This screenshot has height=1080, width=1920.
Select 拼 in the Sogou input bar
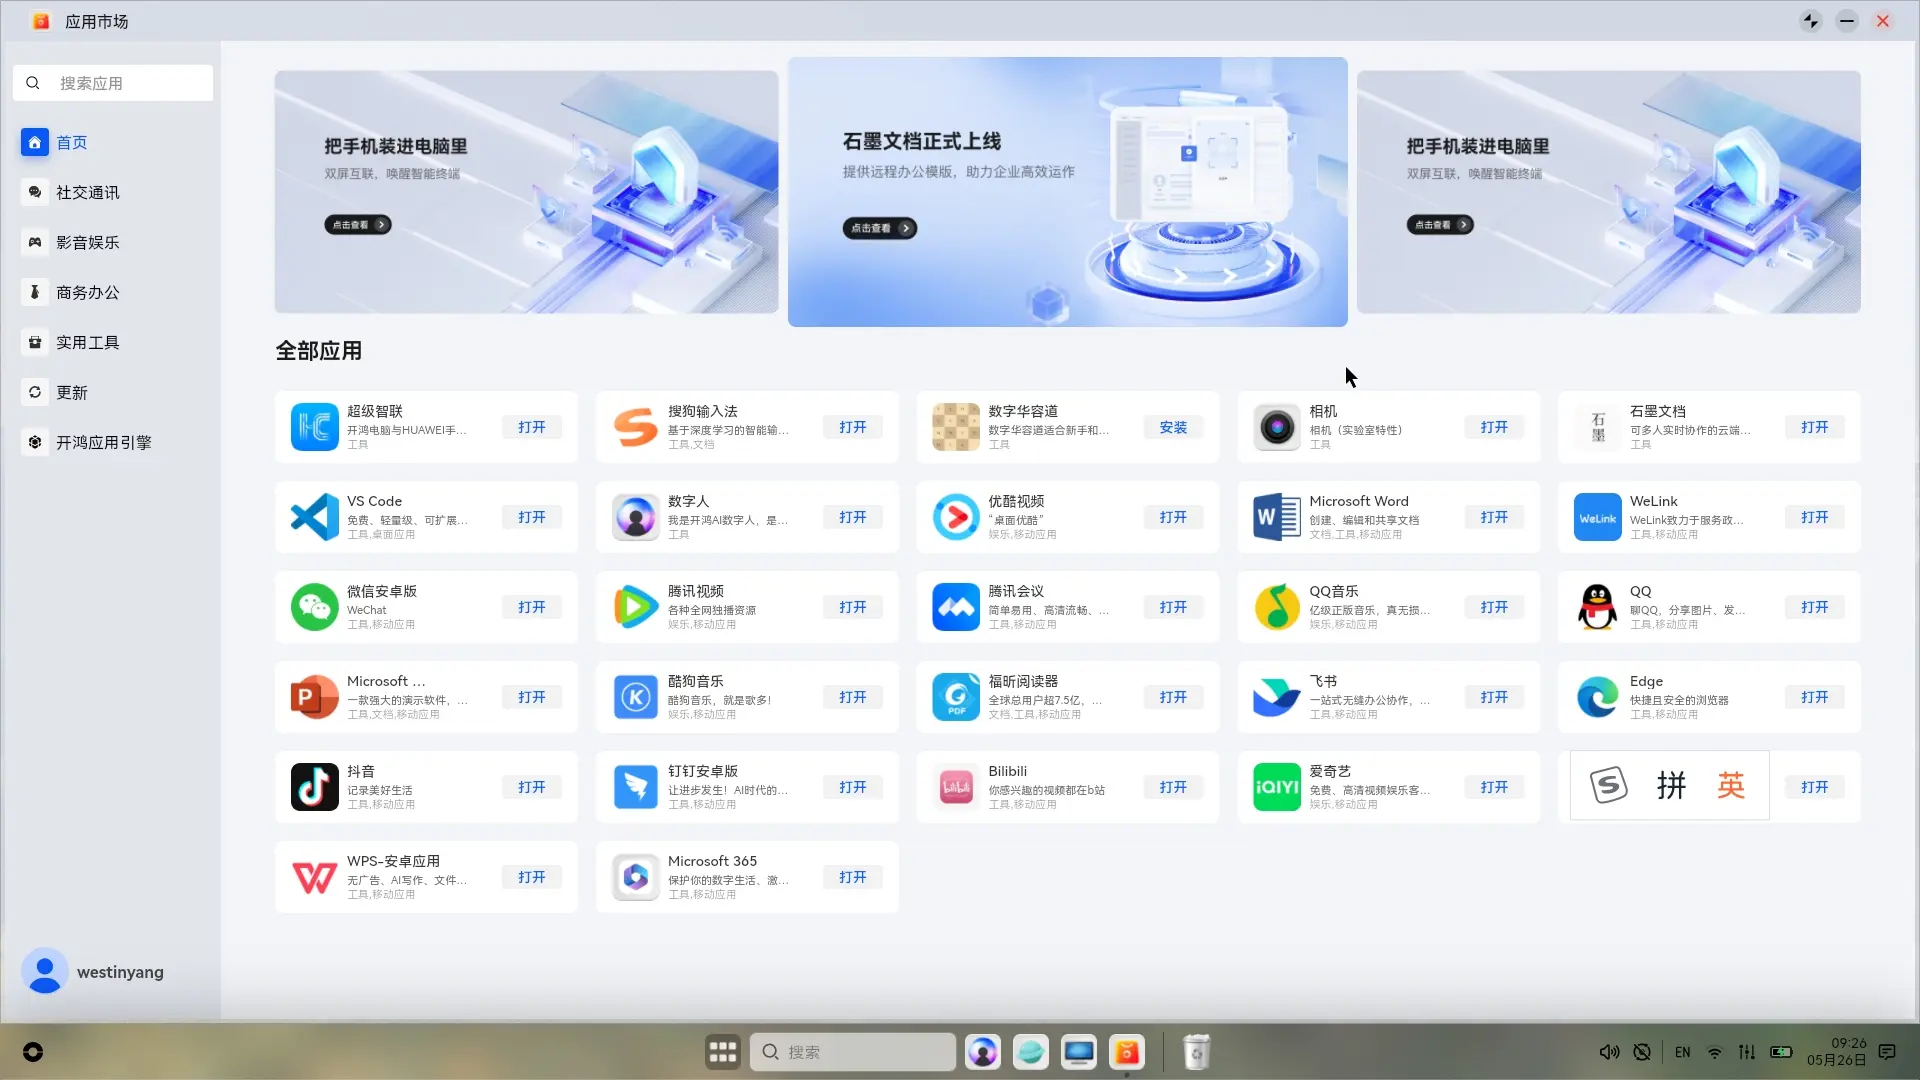coord(1671,786)
